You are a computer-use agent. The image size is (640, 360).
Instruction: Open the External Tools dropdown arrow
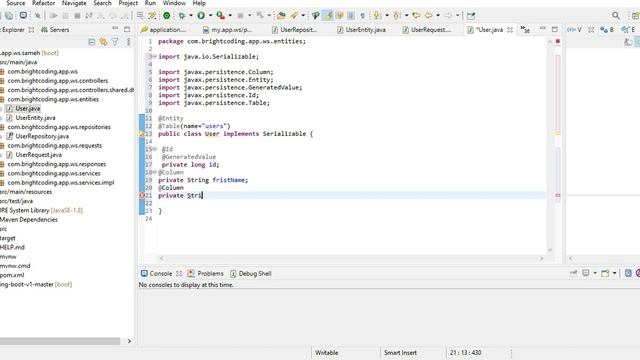coord(230,16)
